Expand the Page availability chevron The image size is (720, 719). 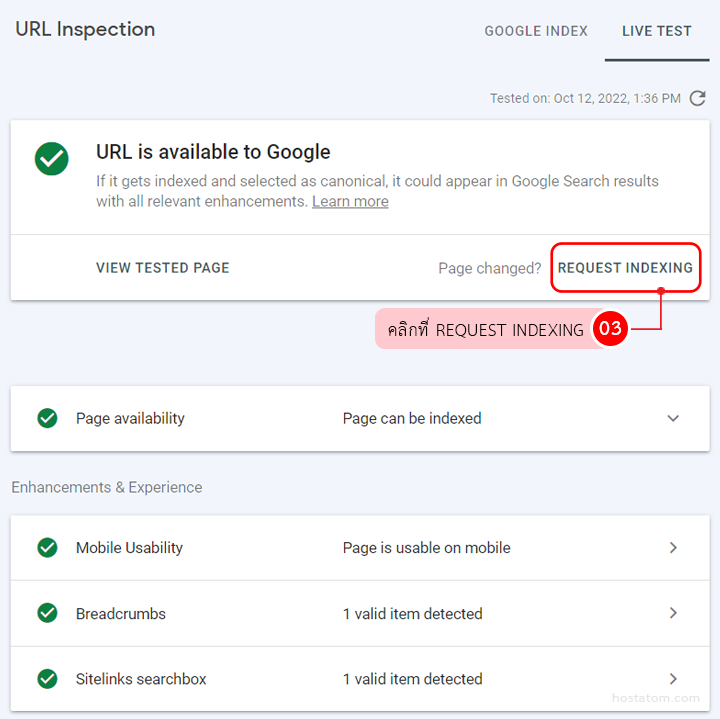coord(673,418)
